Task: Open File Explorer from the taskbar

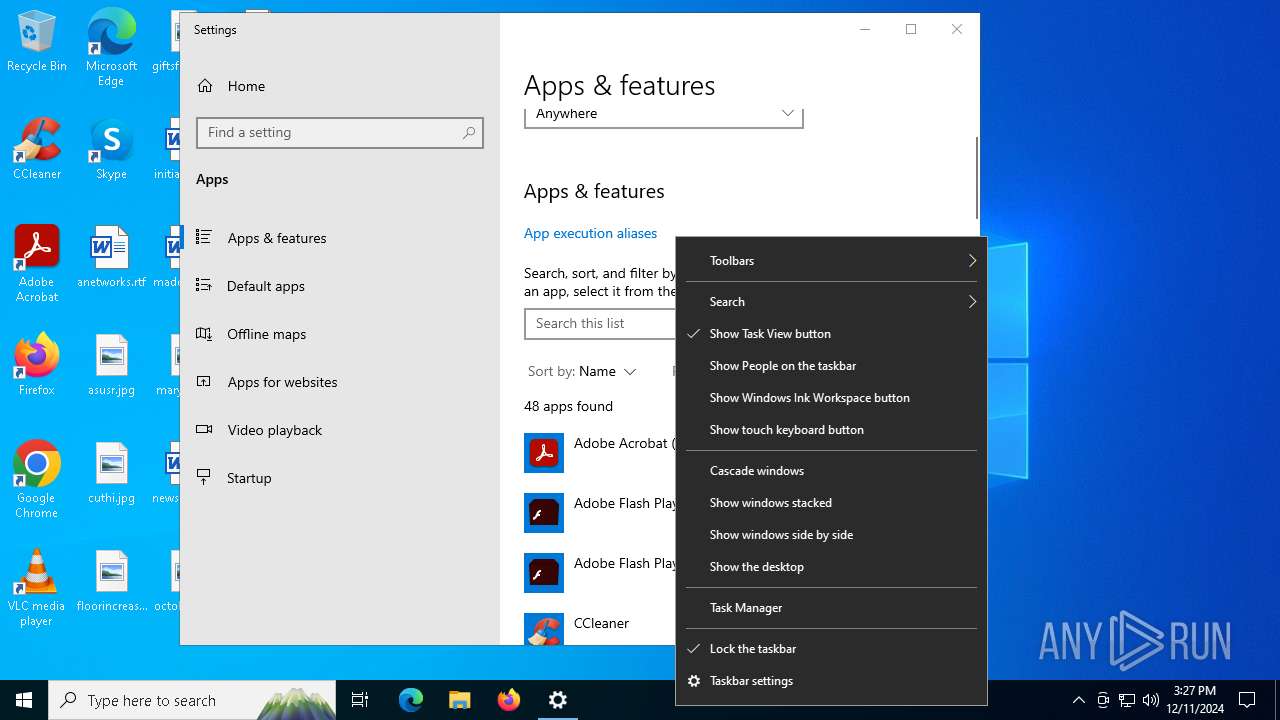Action: [460, 700]
